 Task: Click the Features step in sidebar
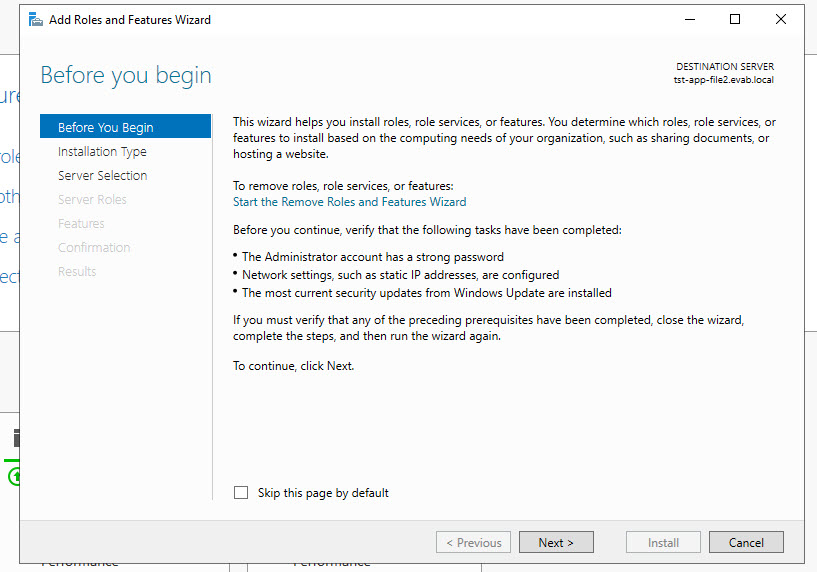pyautogui.click(x=81, y=223)
